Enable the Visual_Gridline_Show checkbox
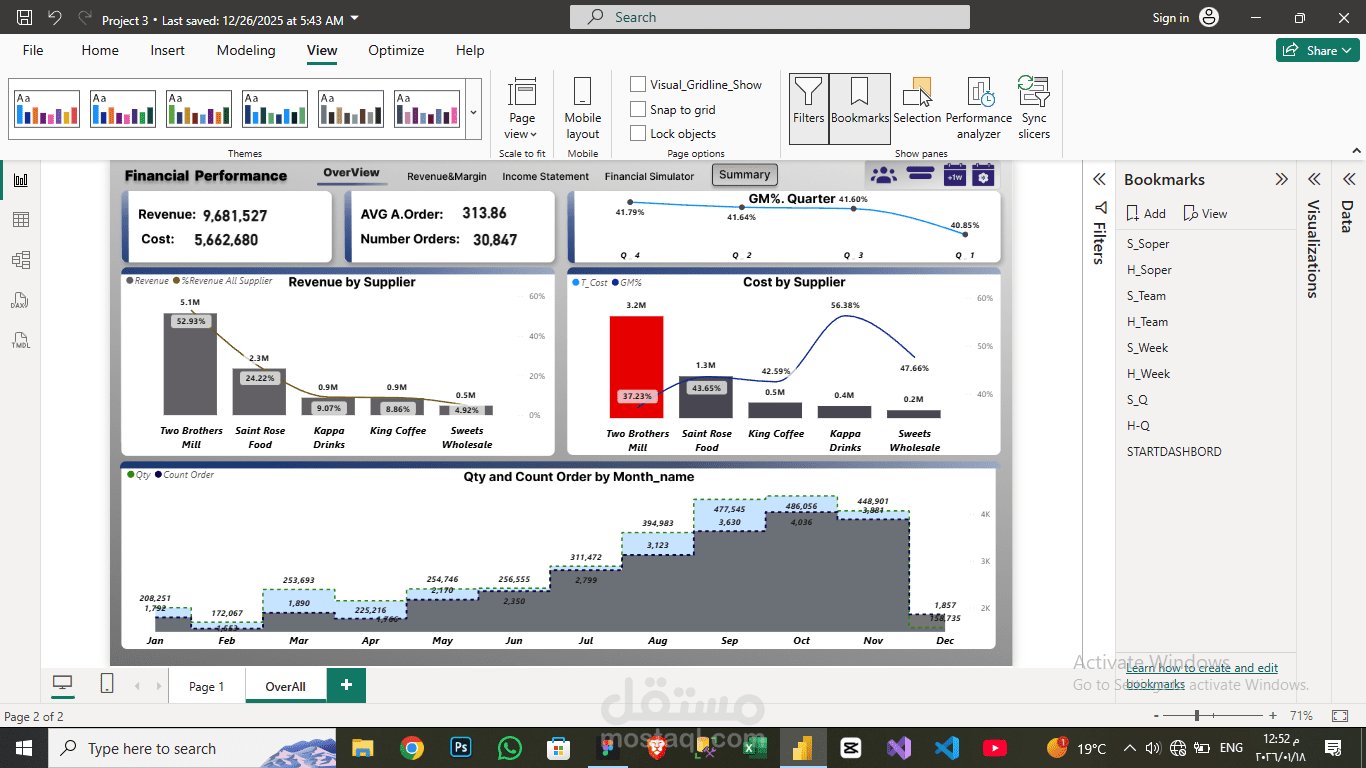This screenshot has width=1366, height=768. pyautogui.click(x=638, y=84)
